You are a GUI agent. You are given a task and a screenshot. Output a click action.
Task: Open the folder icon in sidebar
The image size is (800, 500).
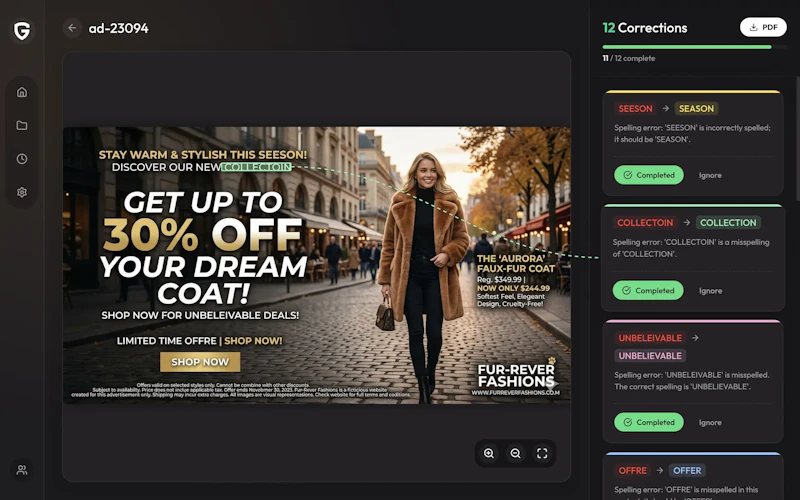pos(22,126)
